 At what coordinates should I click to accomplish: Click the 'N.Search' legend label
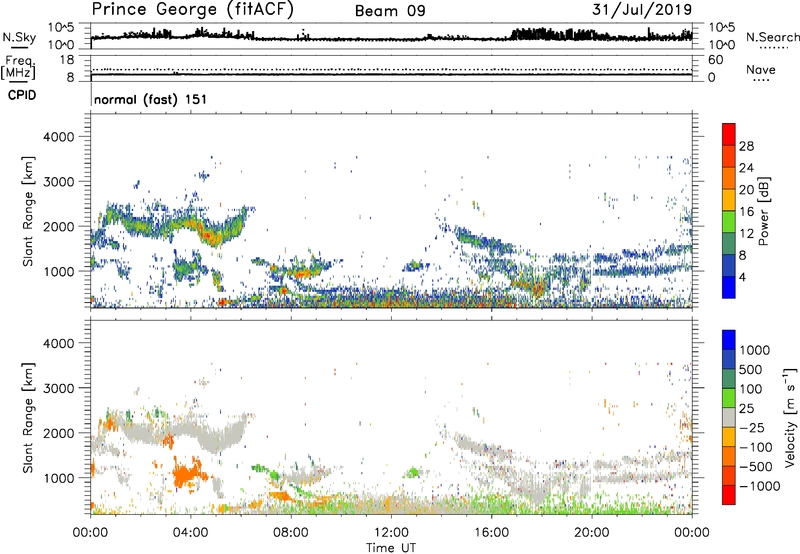pos(772,37)
